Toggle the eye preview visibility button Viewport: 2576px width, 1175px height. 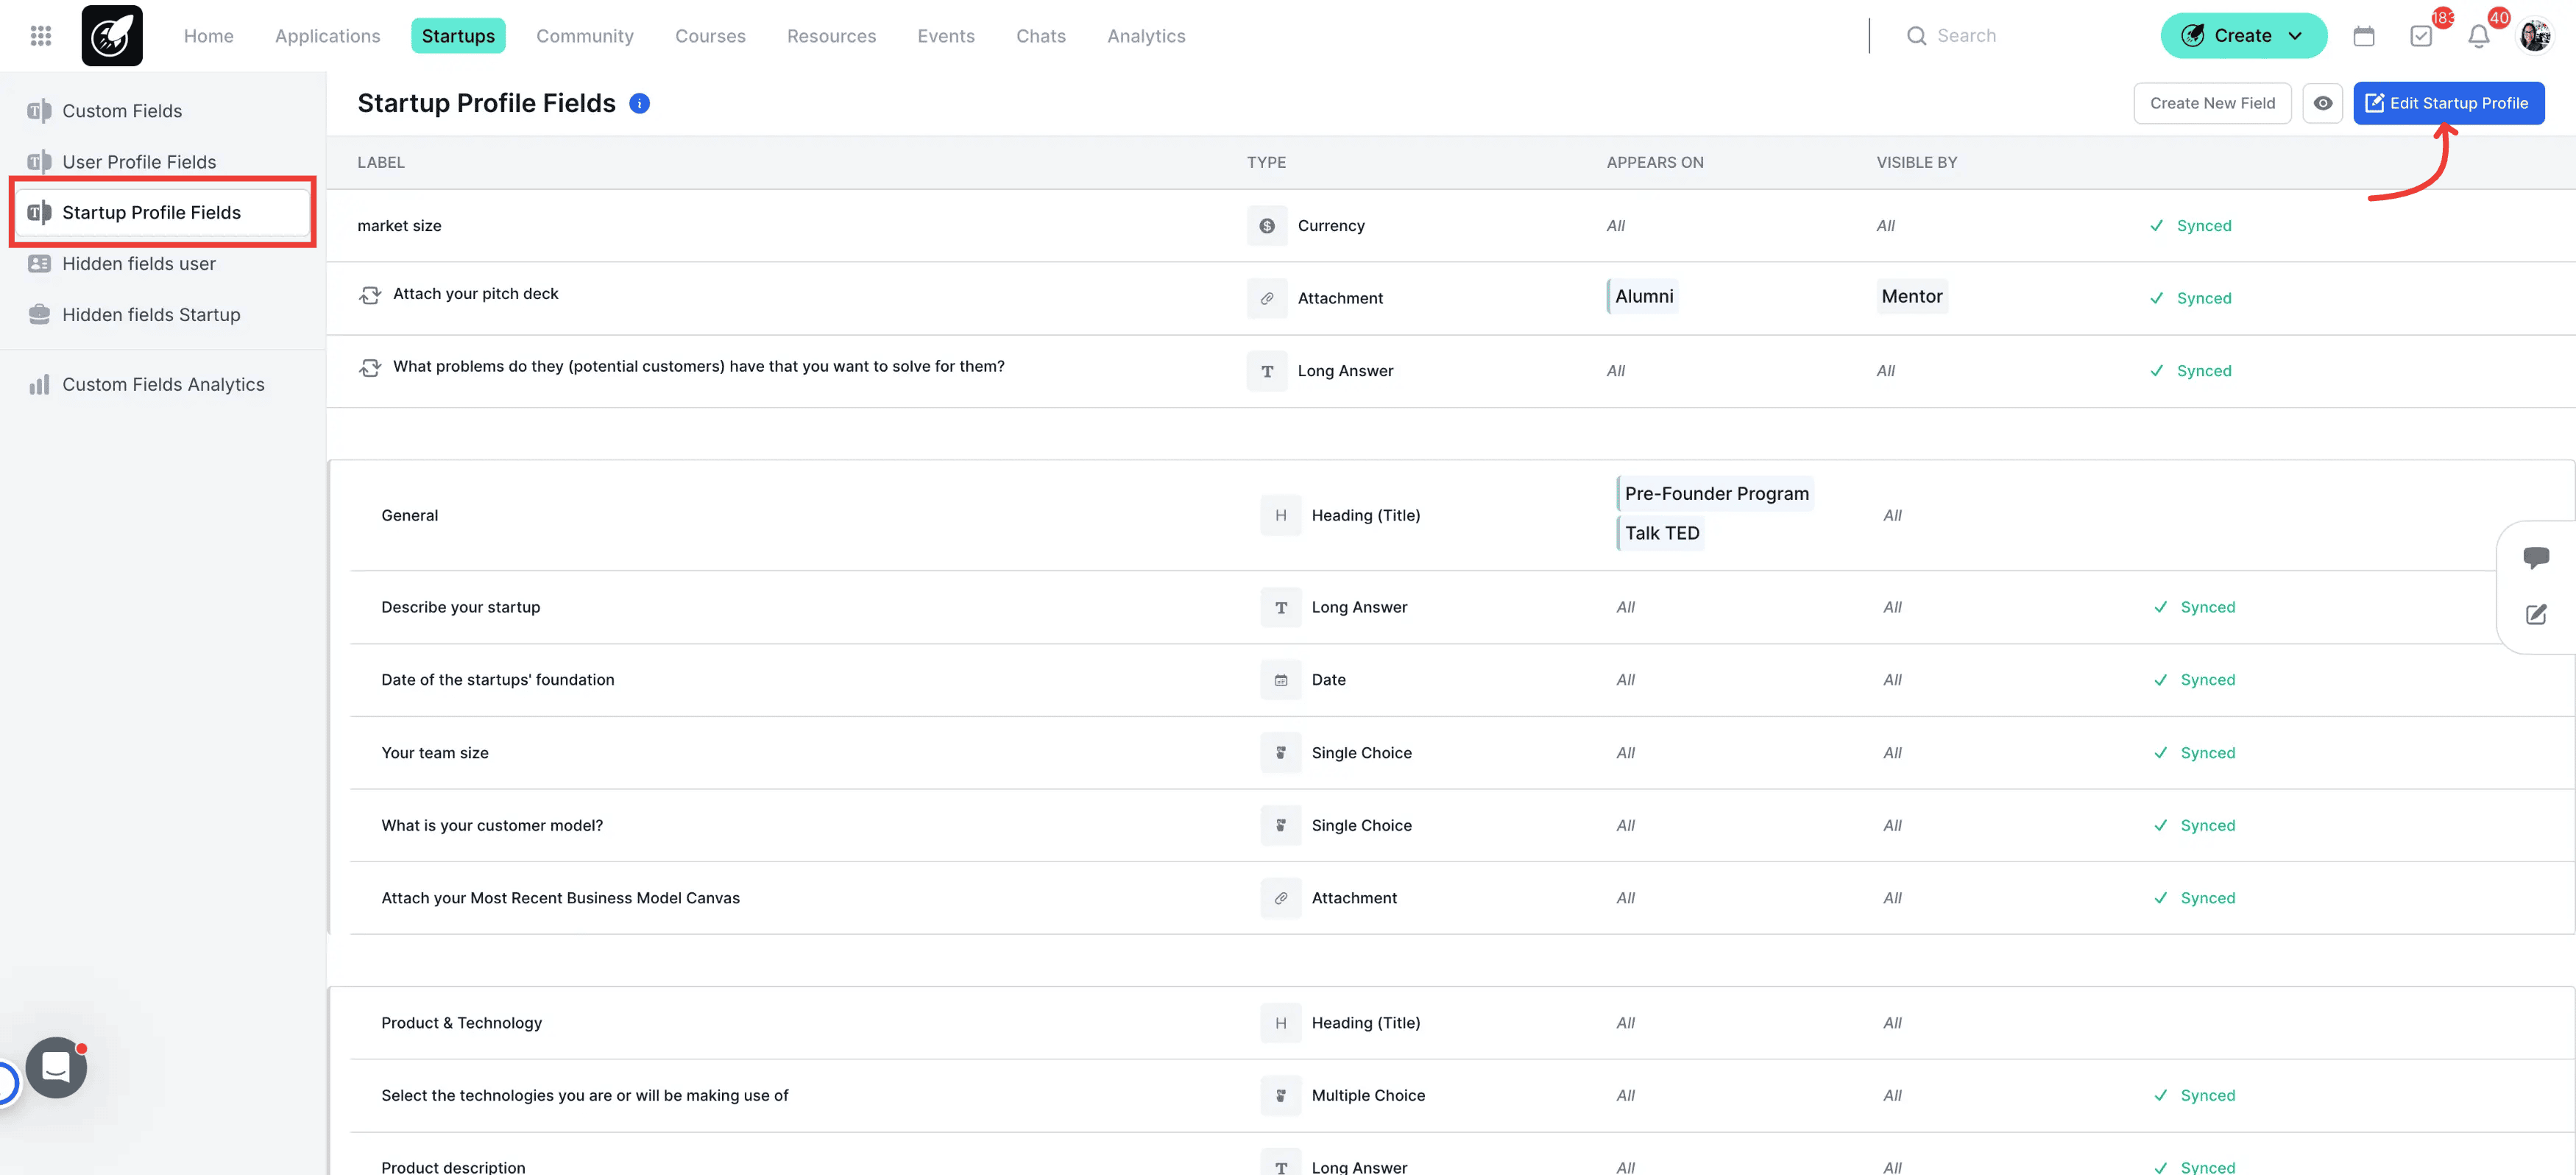(2323, 103)
